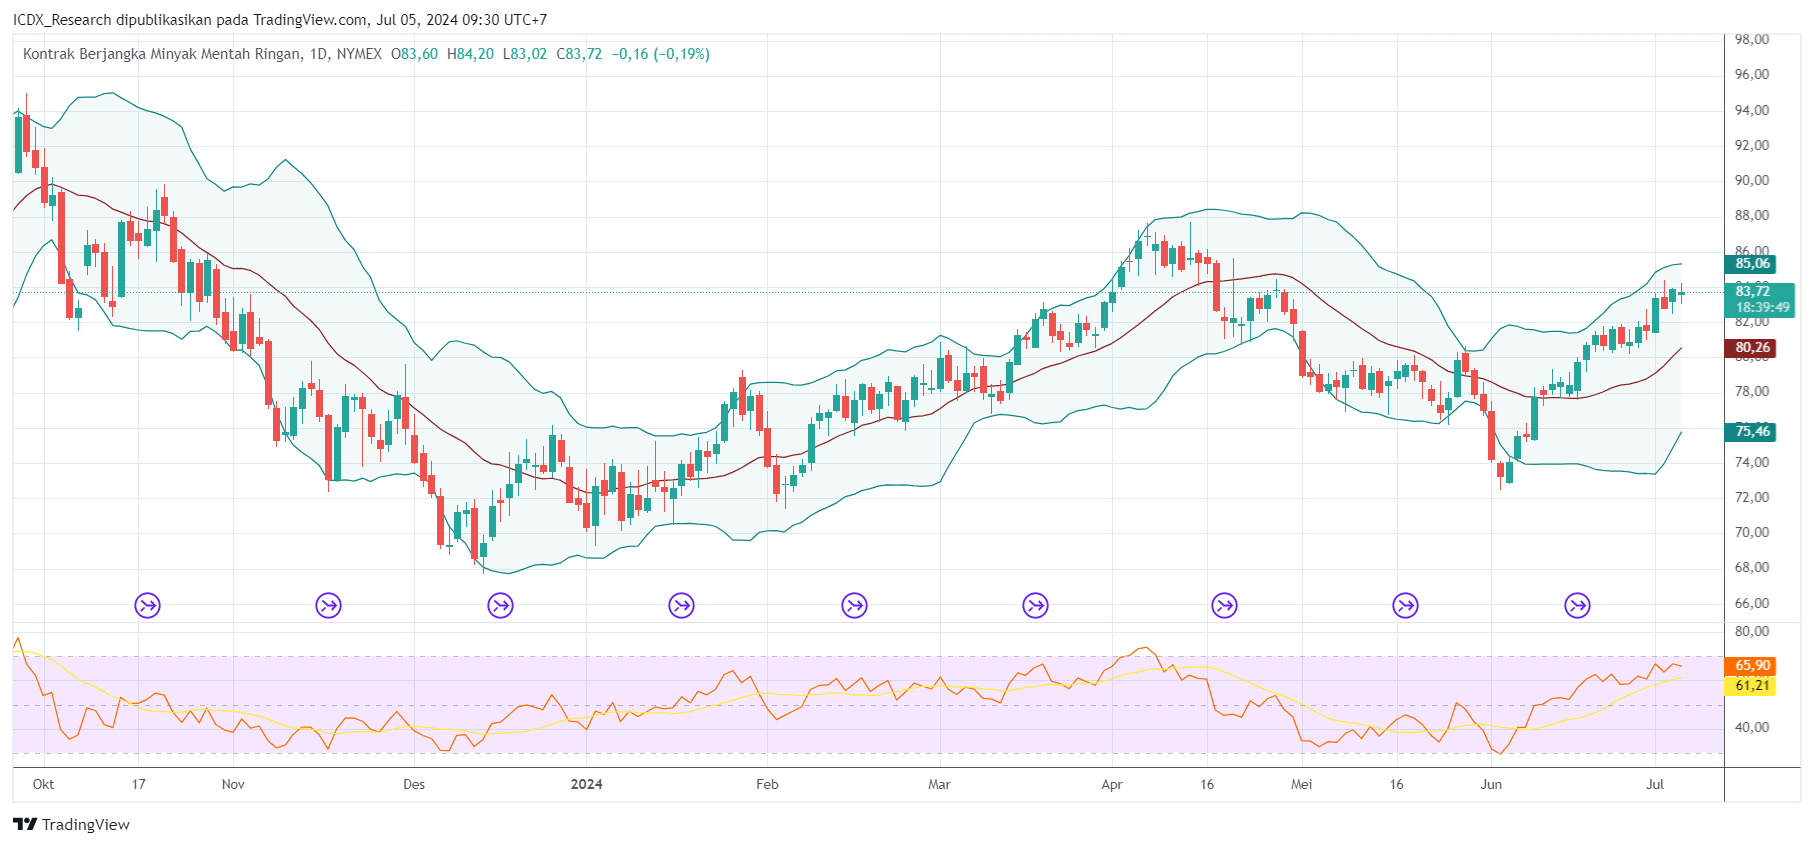
Task: Select the orange RSI value label 65,90
Action: click(1752, 665)
